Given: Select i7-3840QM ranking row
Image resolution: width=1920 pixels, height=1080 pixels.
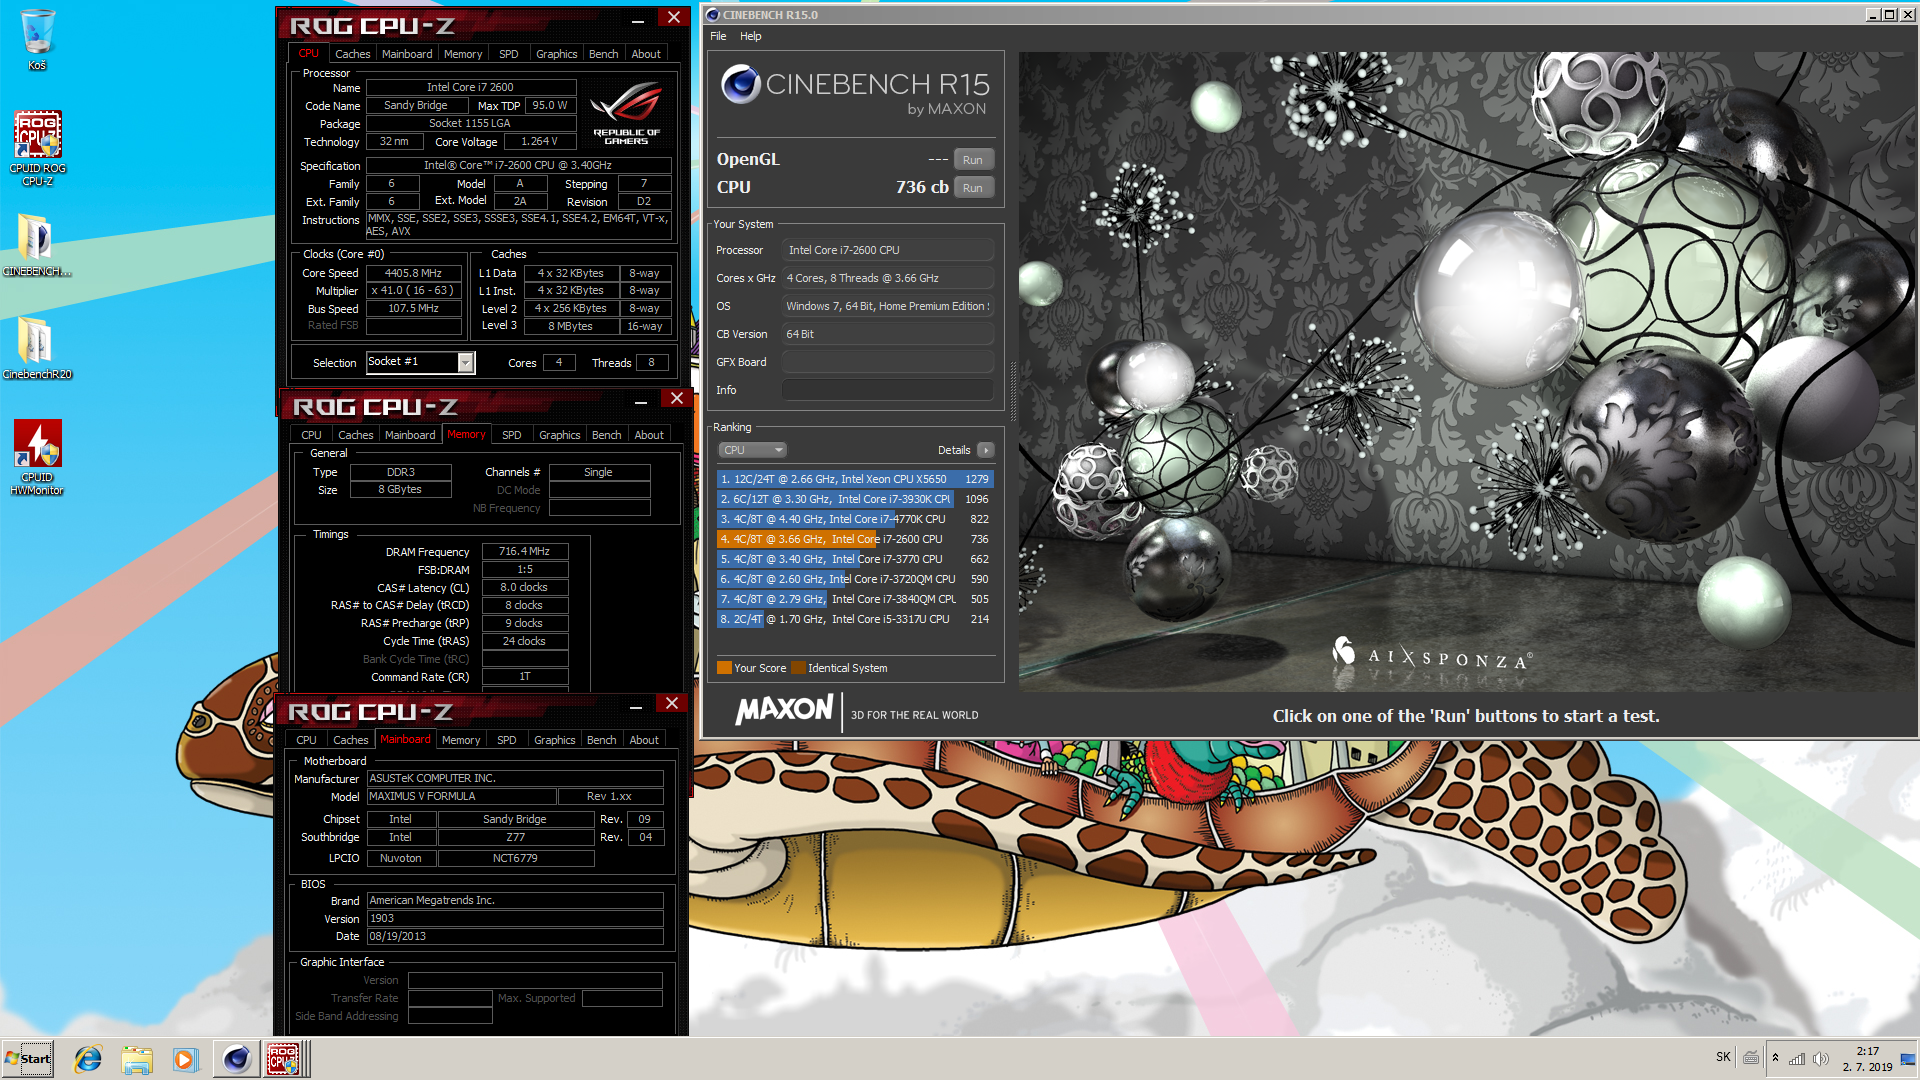Looking at the screenshot, I should [x=855, y=599].
